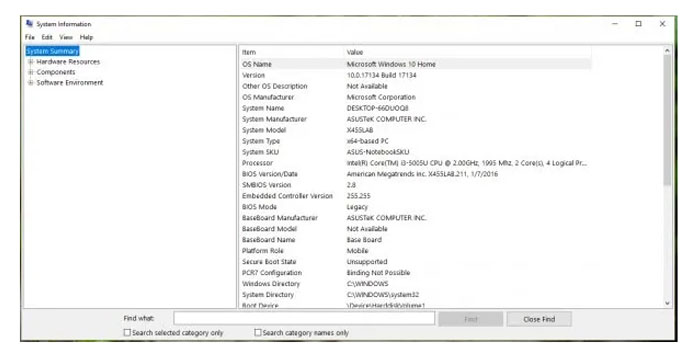The image size is (683, 364).
Task: Select the BIOS Version/Date row
Action: pyautogui.click(x=416, y=174)
